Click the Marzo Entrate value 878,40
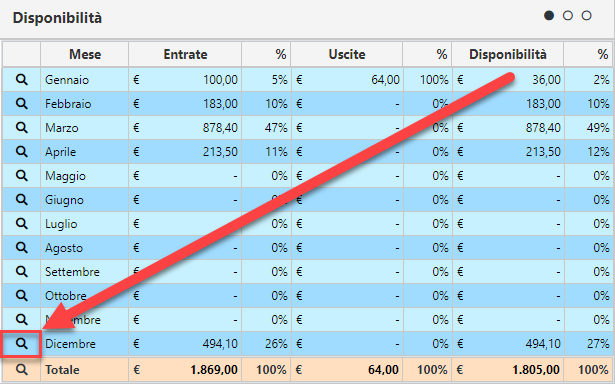615x384 pixels. 220,127
